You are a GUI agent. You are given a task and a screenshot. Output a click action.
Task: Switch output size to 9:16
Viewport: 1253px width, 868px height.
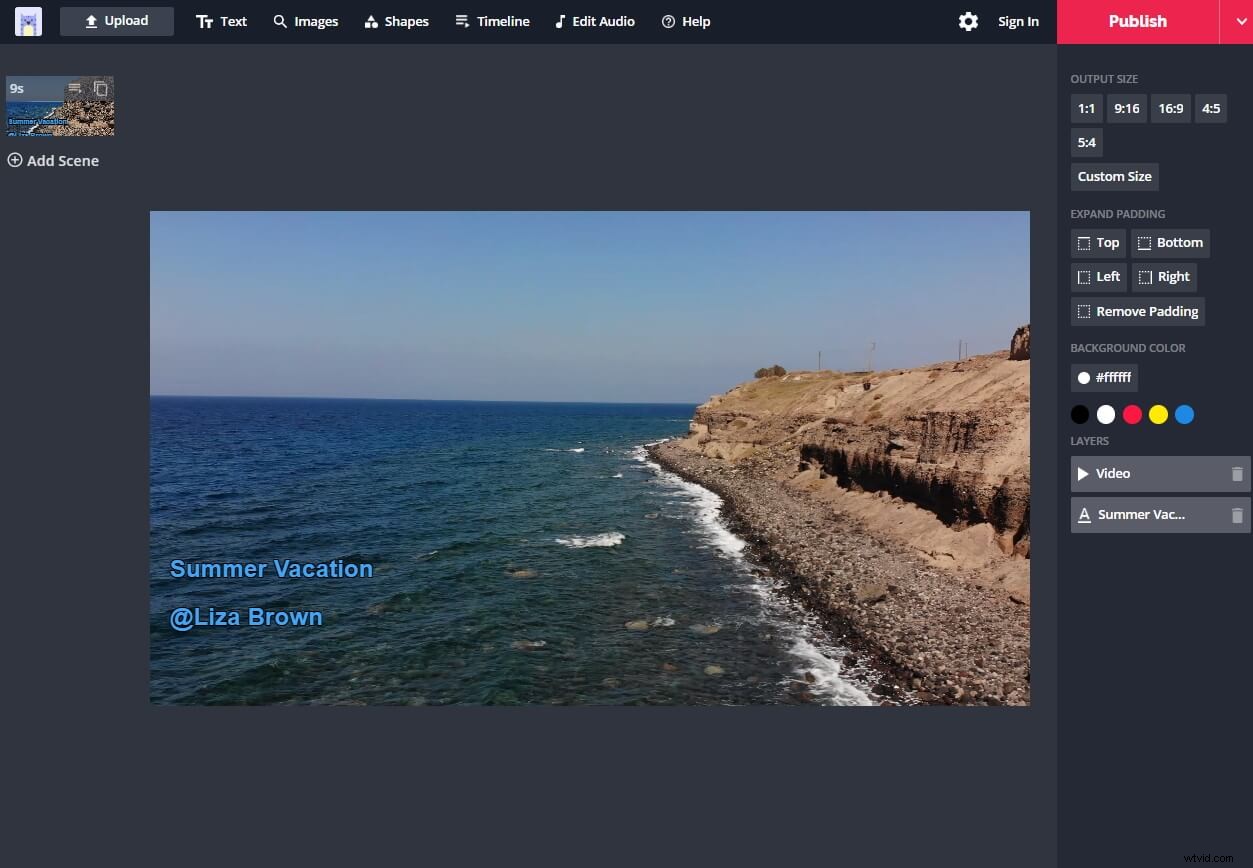[x=1126, y=108]
